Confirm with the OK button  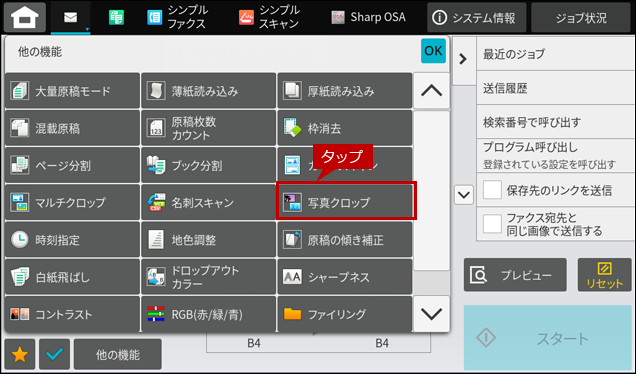click(433, 51)
